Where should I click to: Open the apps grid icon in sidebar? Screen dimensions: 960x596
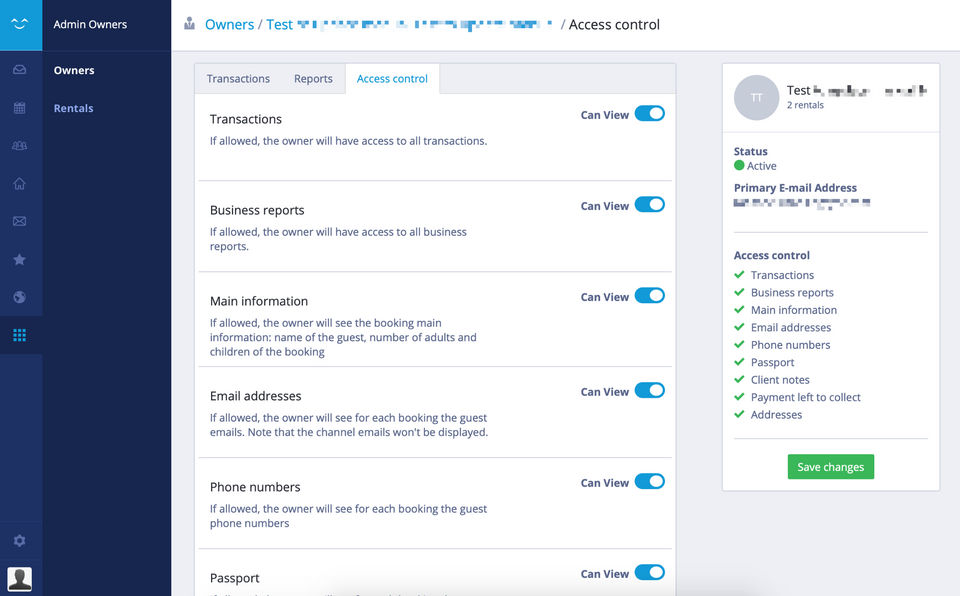(20, 335)
